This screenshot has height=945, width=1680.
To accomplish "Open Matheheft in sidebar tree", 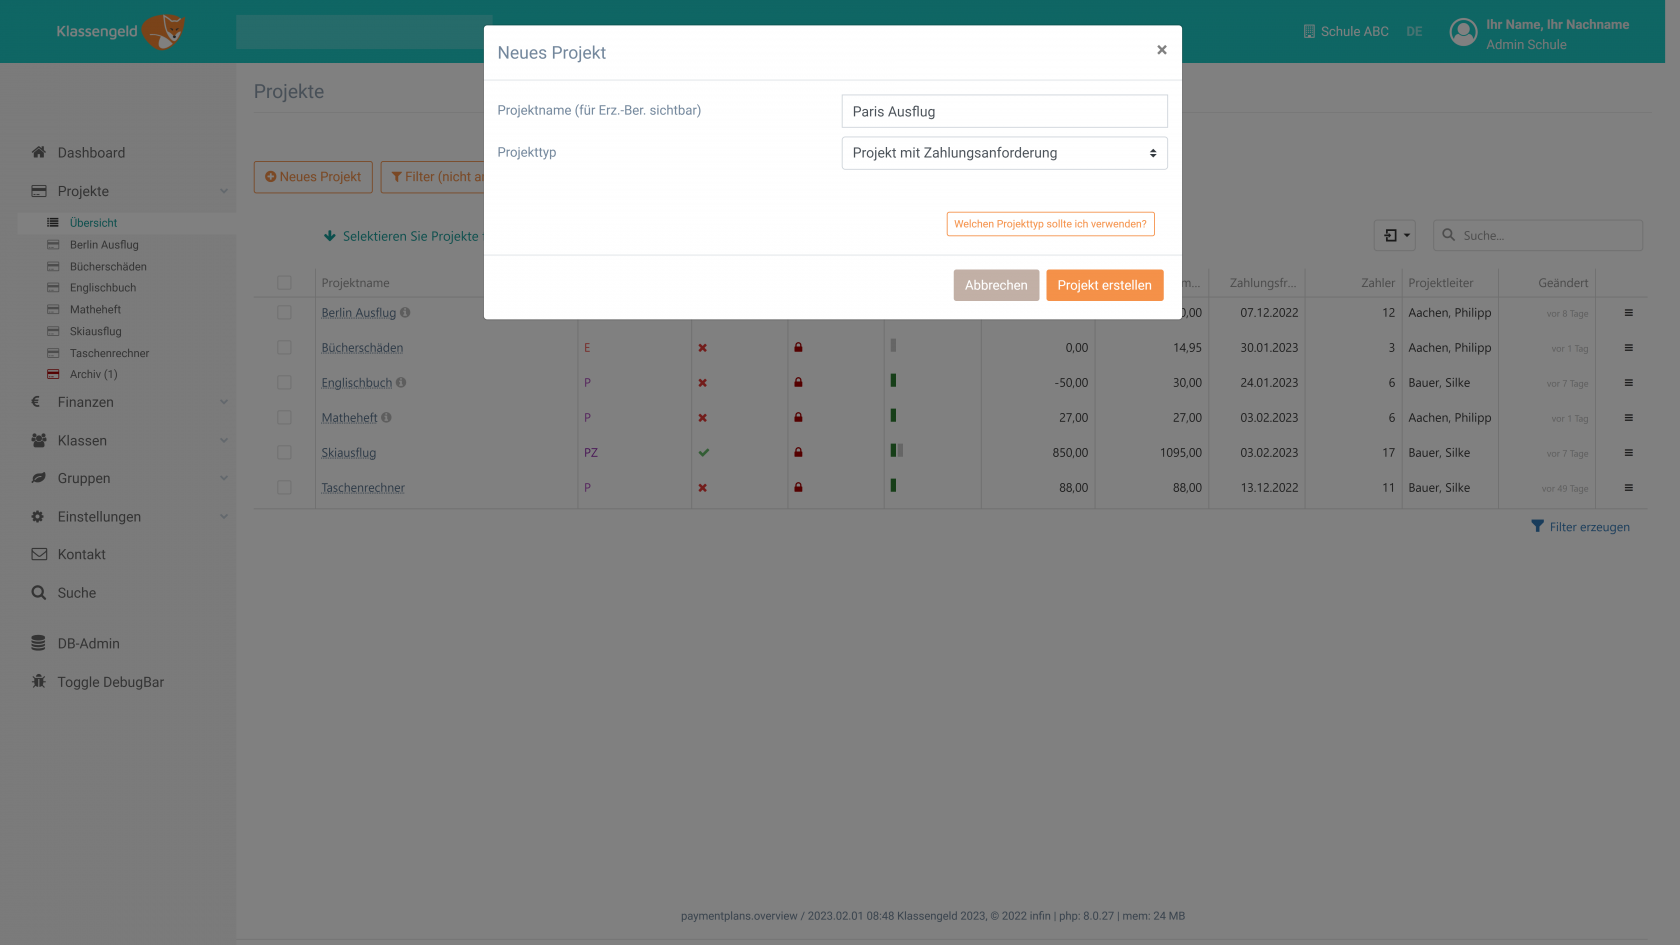I will tap(95, 310).
